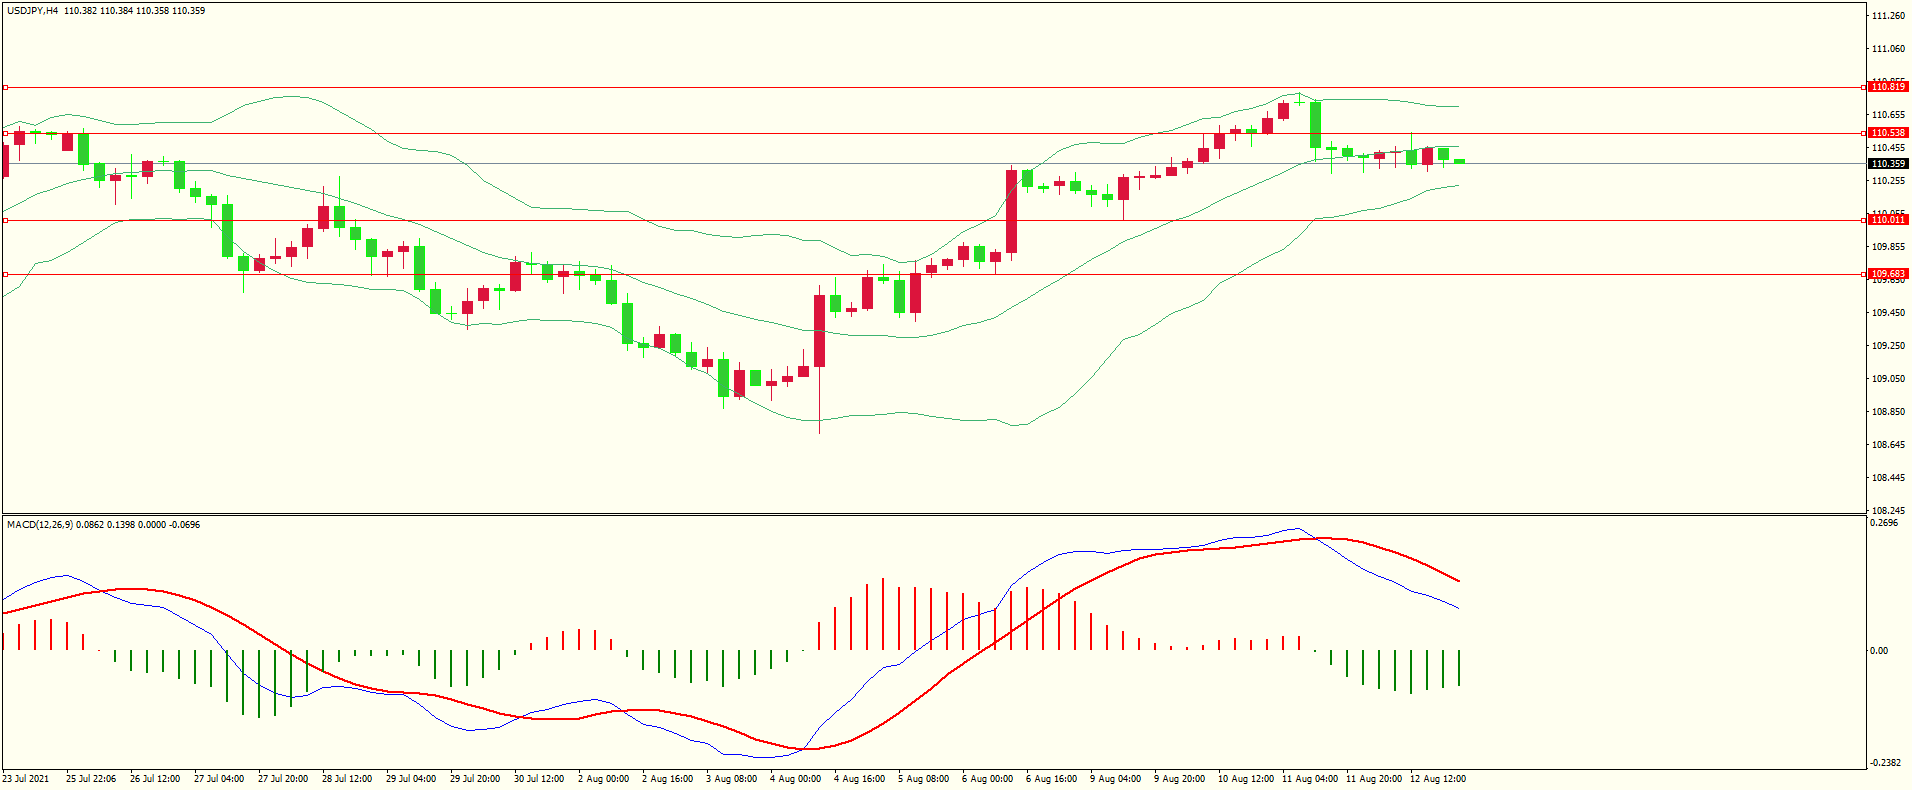This screenshot has width=1912, height=790.
Task: Click the 6 Aug 16:00 time label
Action: coord(1051,779)
